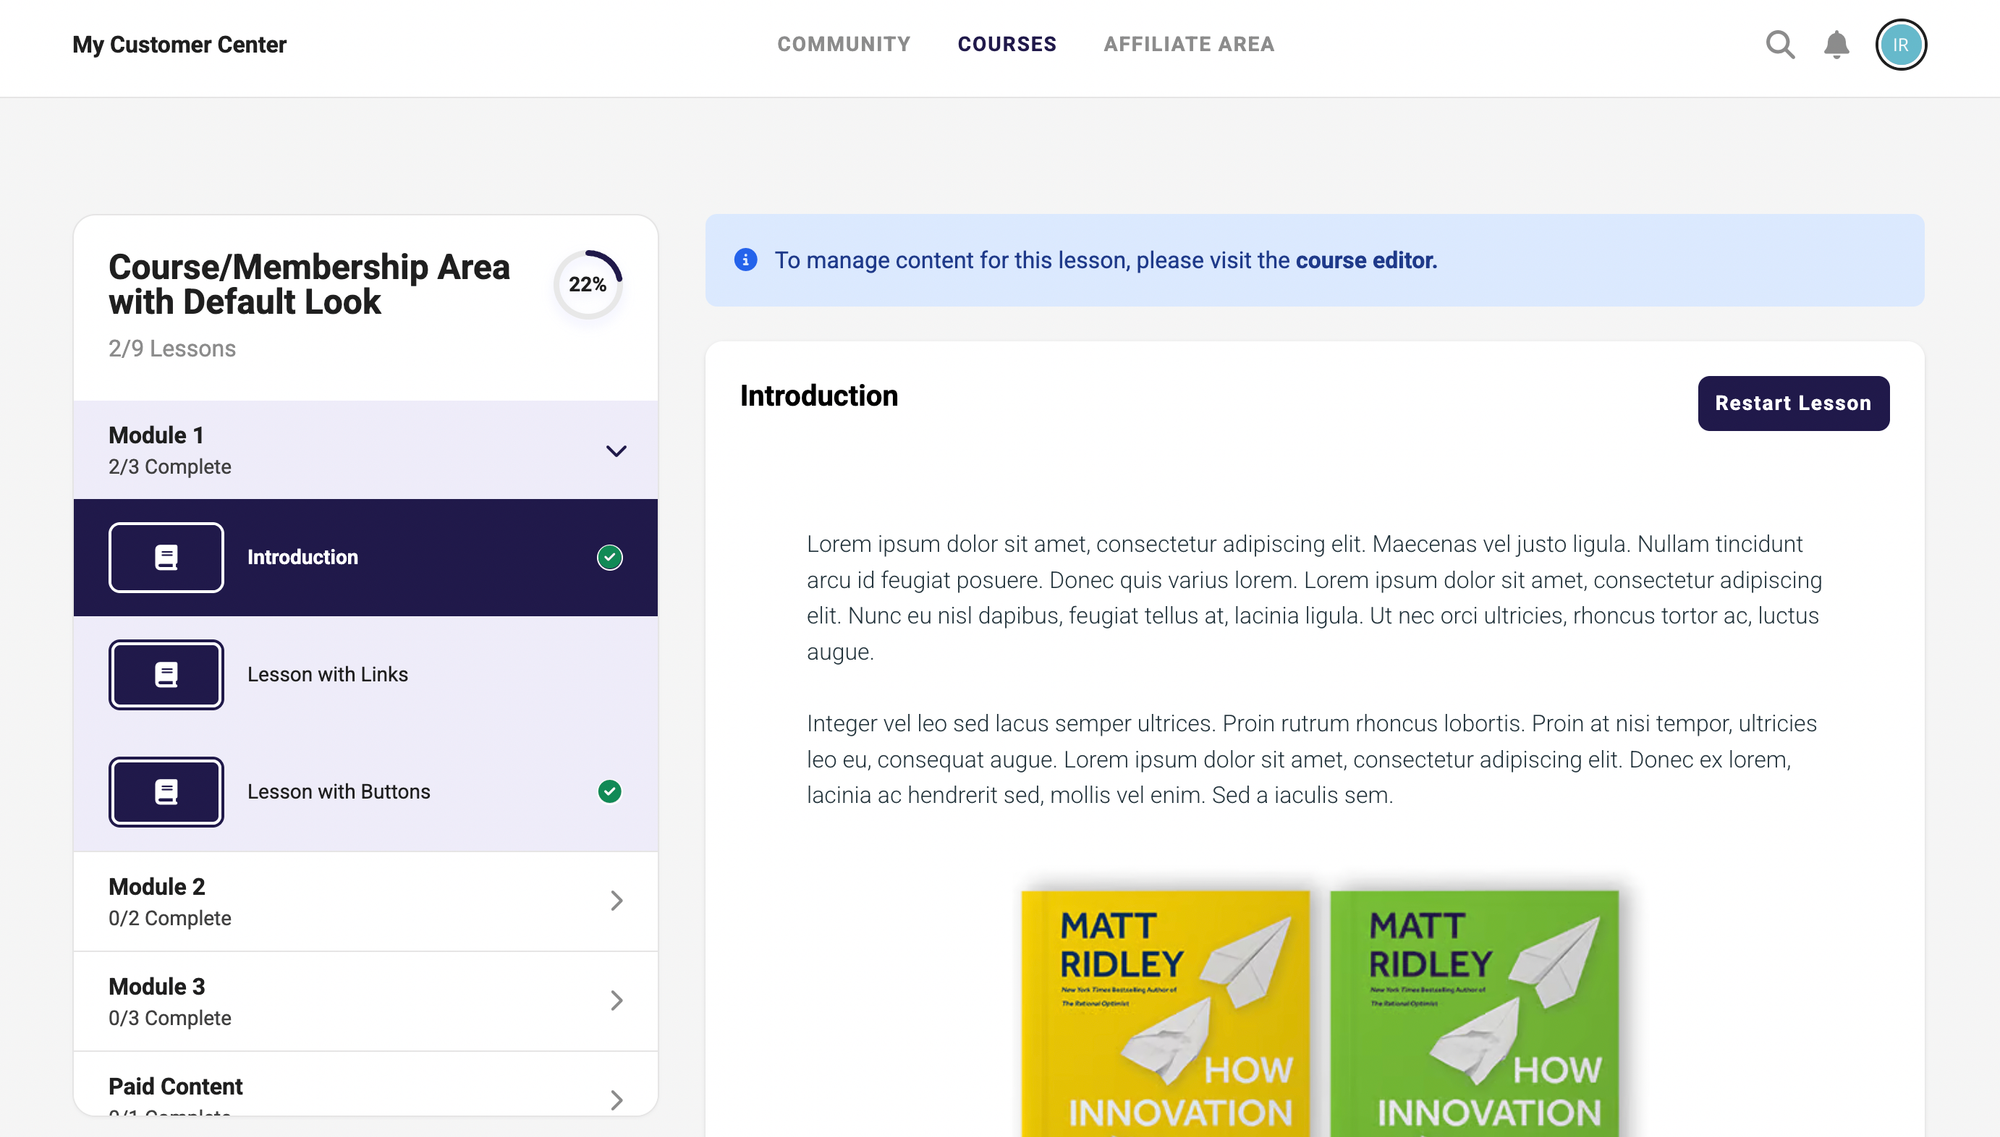Screen dimensions: 2000x1137
Task: Open notifications bell icon
Action: coord(1837,45)
